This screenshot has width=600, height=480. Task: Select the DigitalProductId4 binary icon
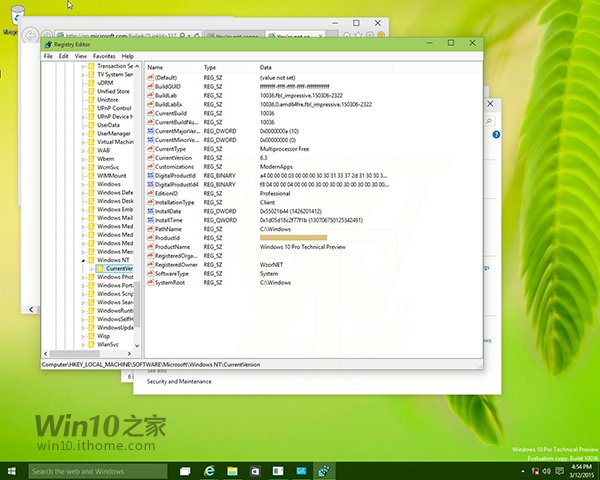pos(150,184)
